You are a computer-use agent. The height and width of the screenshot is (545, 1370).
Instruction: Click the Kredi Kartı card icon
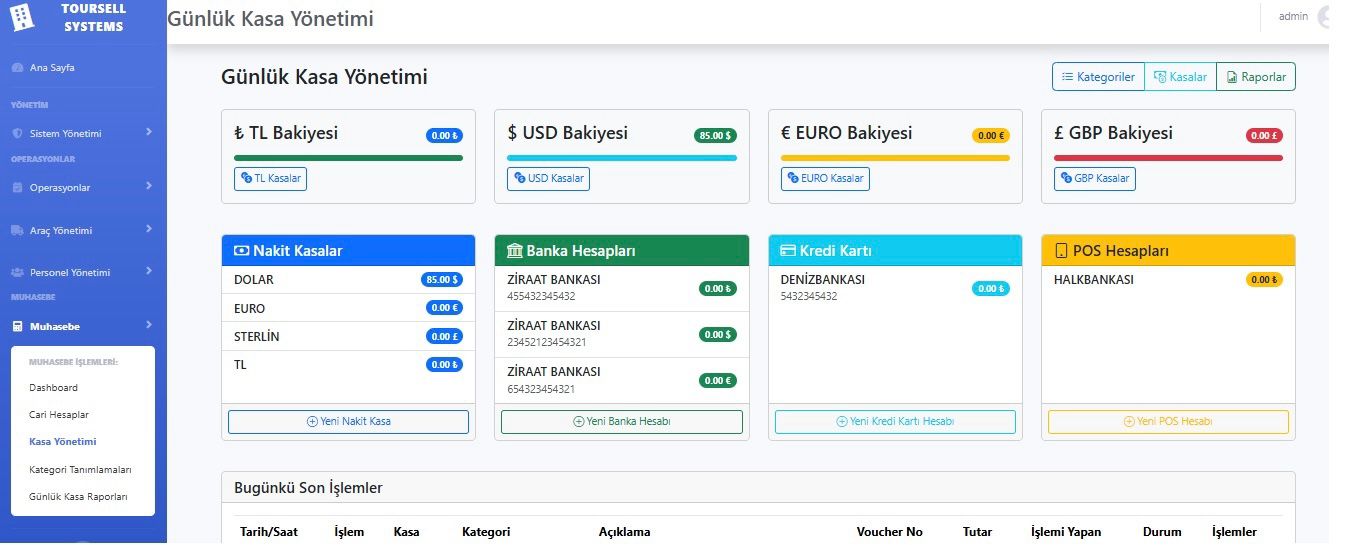[x=788, y=251]
